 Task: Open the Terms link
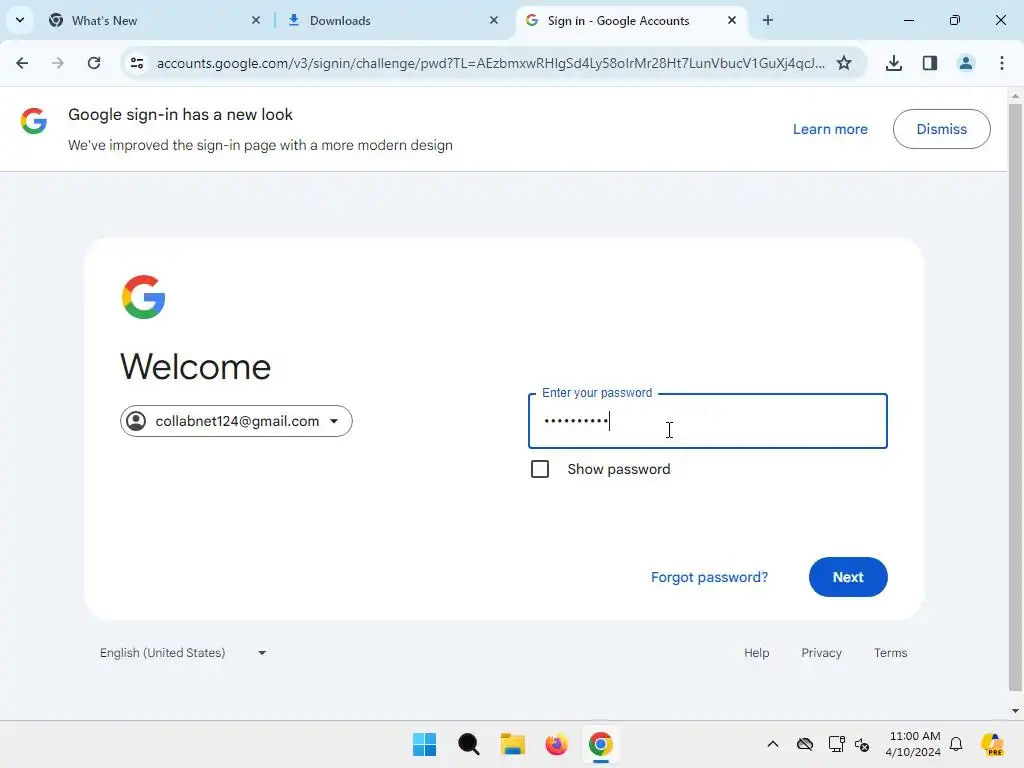point(891,653)
